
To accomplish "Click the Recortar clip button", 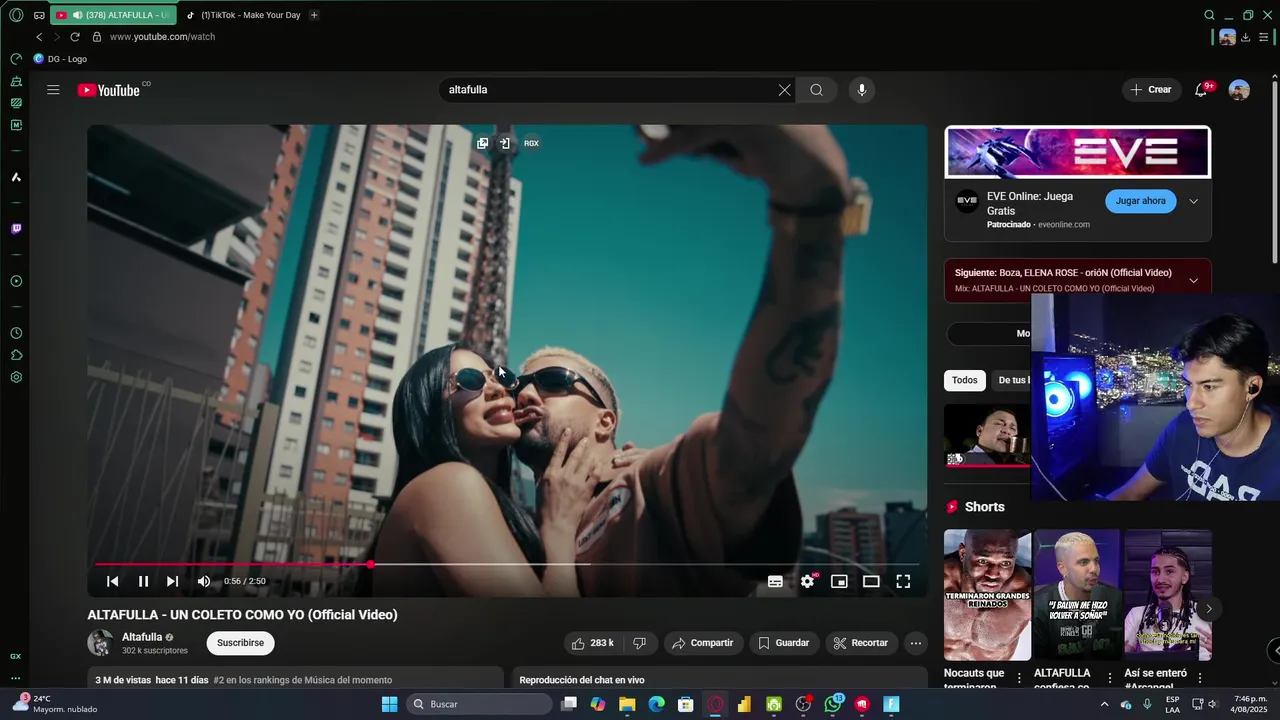I will click(x=861, y=643).
